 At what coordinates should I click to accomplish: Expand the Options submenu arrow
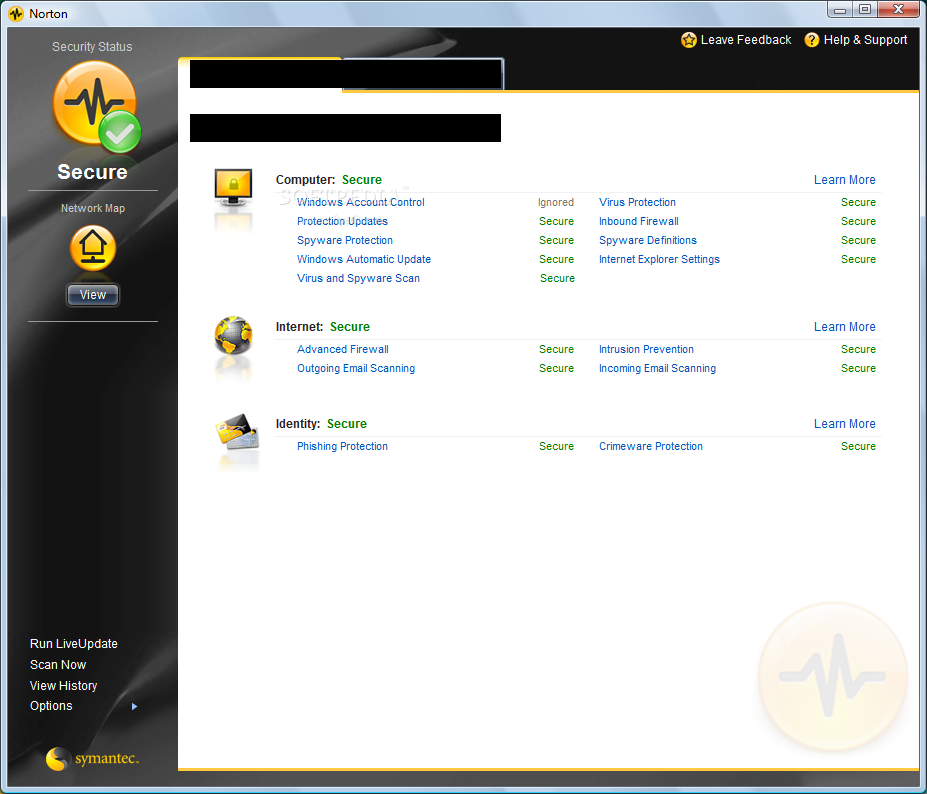[x=134, y=707]
